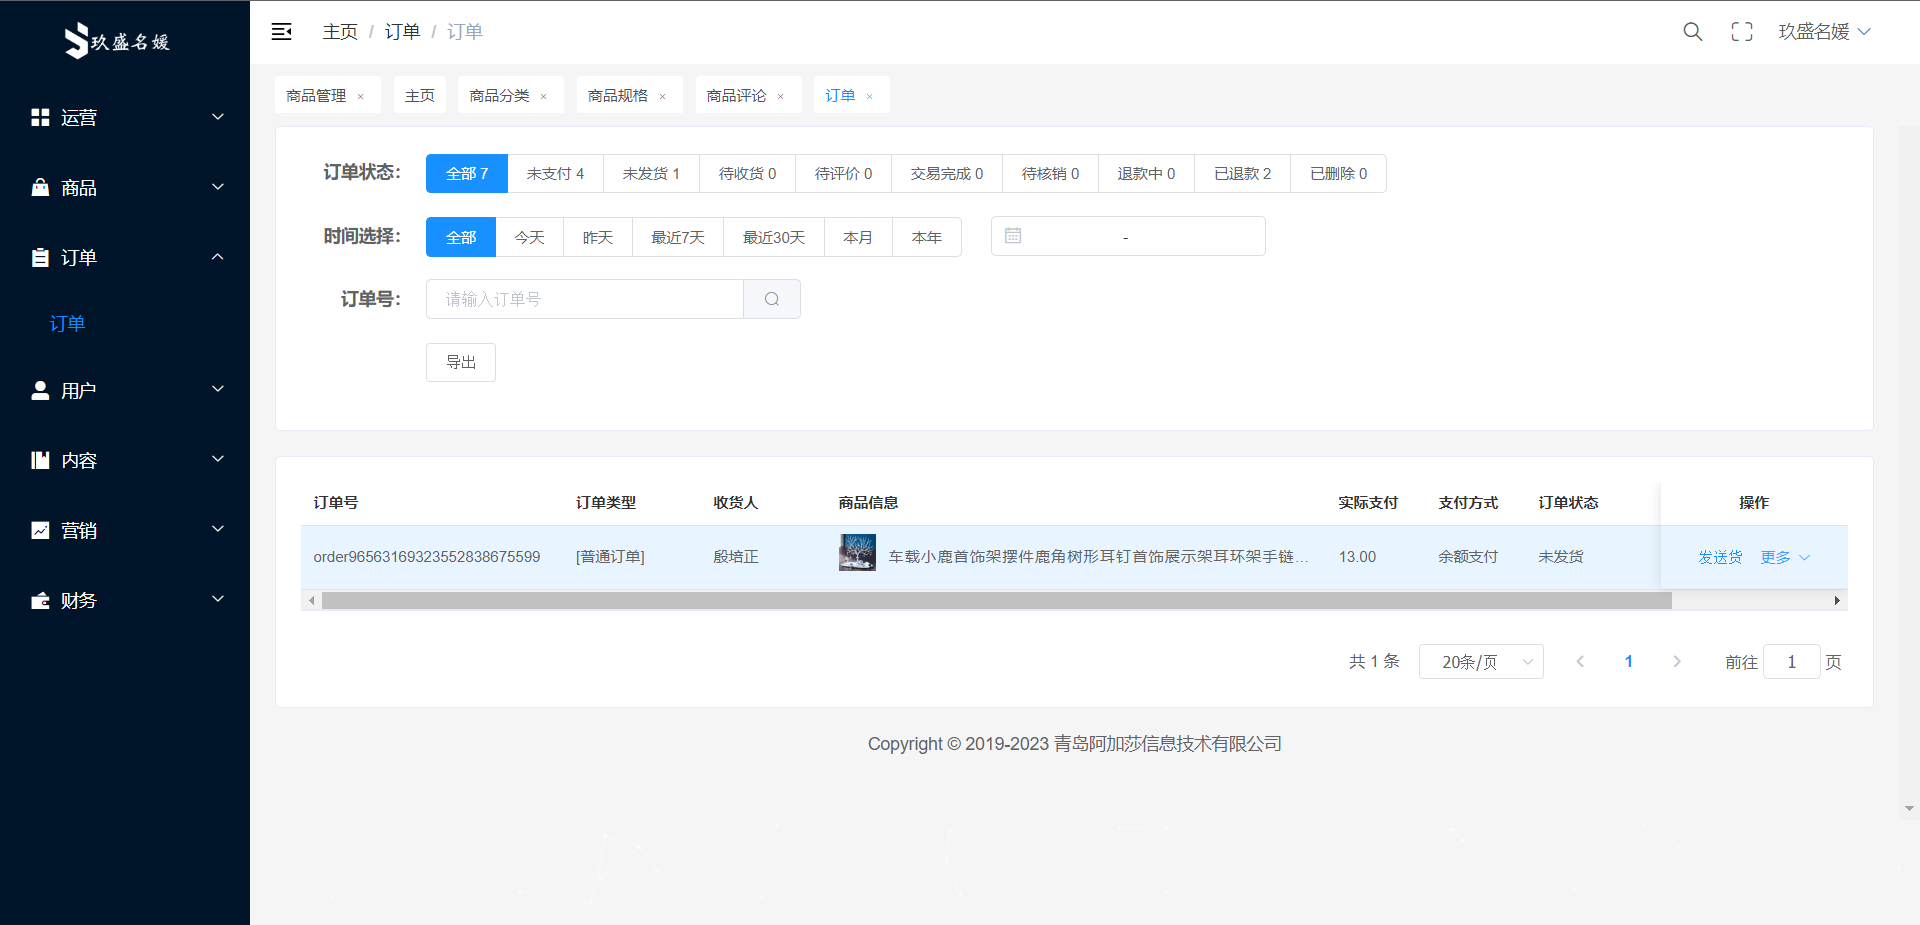Viewport: 1920px width, 925px height.
Task: Click the horizontal table scrollbar
Action: 996,601
